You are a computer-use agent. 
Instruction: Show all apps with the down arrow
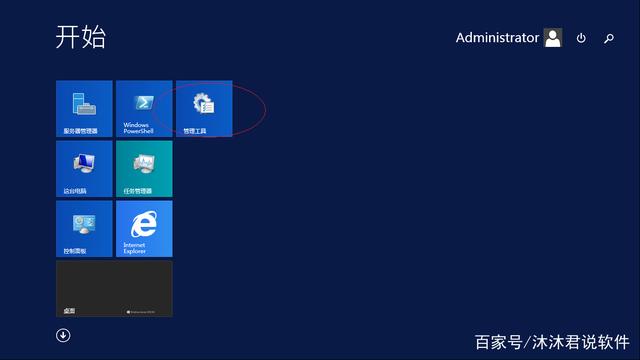63,336
